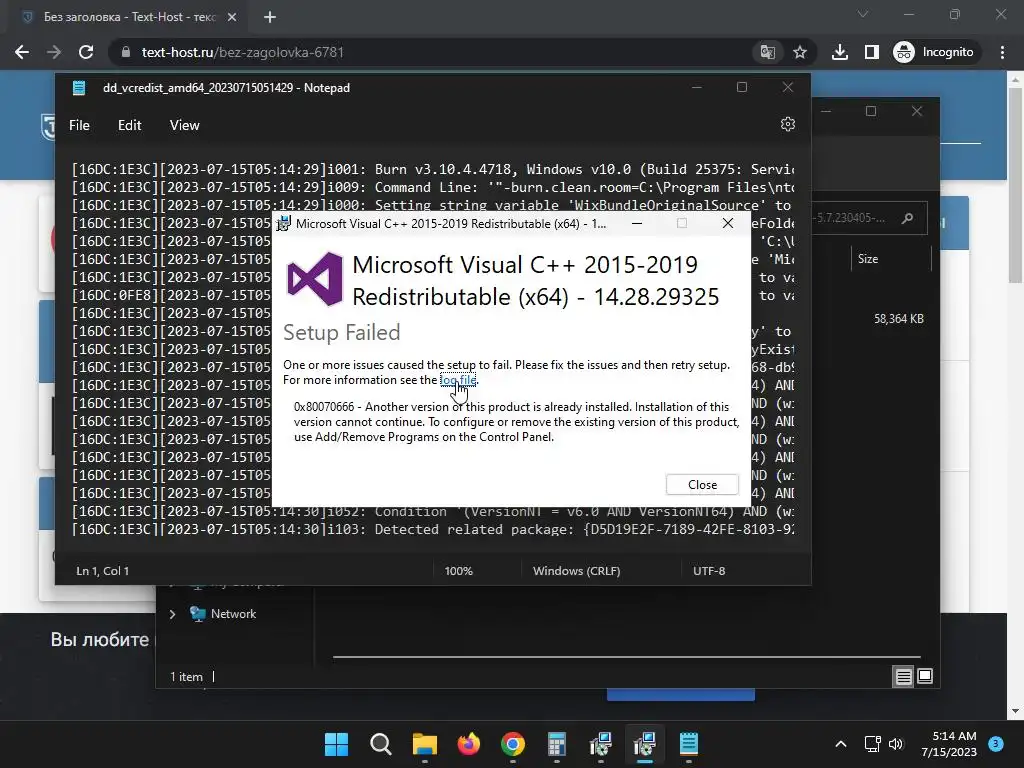Click the File Explorer search magnifier

pos(907,218)
